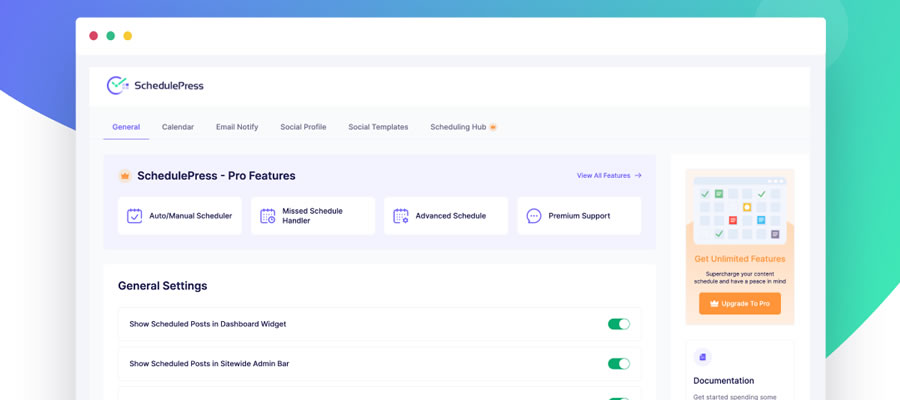This screenshot has width=900, height=400.
Task: Select the Advanced Schedule card
Action: coord(446,216)
